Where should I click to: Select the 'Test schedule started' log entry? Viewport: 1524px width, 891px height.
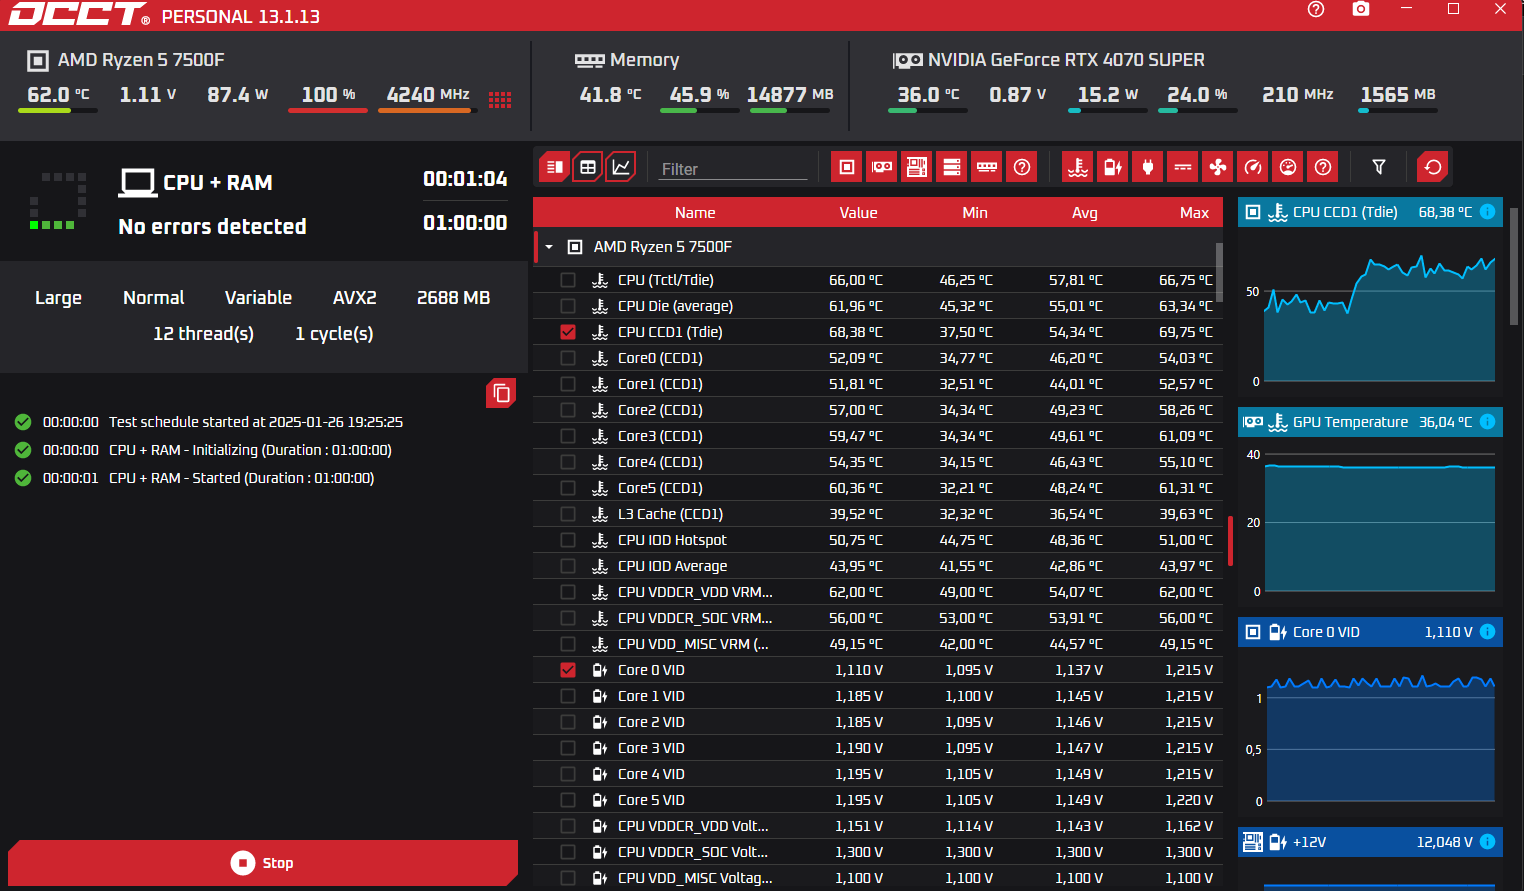point(256,422)
